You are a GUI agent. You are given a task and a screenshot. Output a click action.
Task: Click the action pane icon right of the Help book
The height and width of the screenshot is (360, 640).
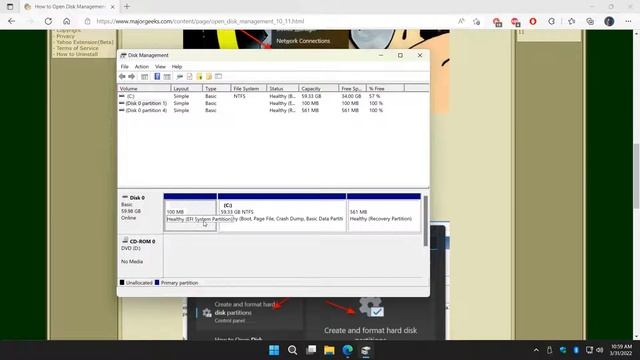[167, 76]
